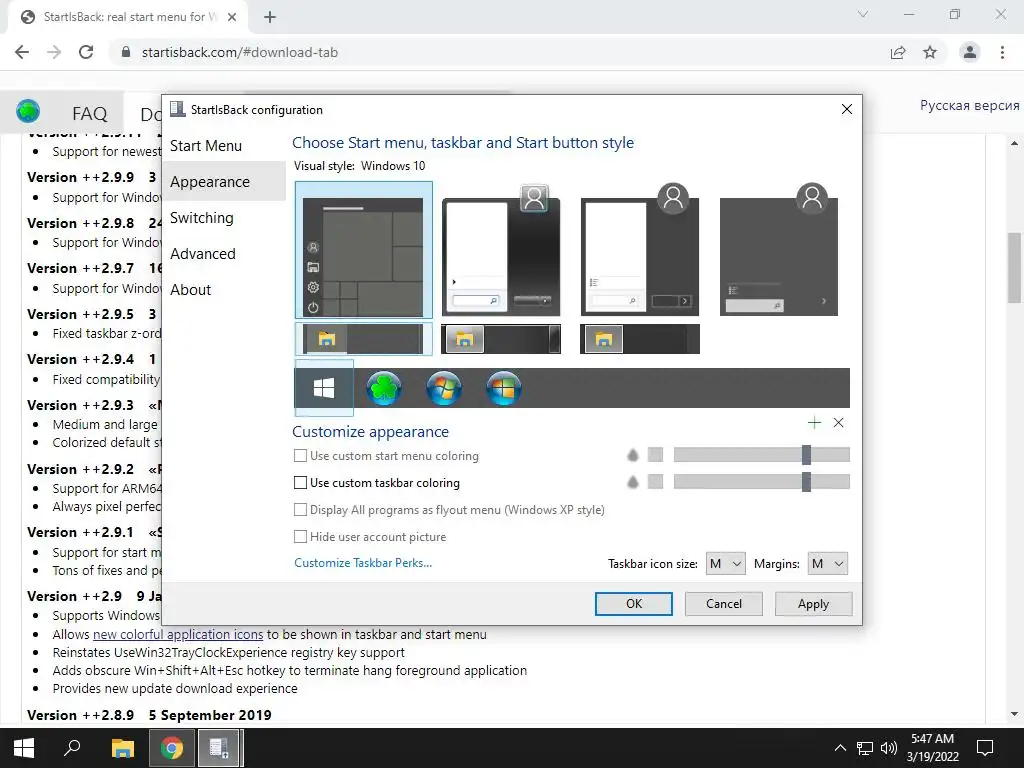The image size is (1024, 768).
Task: Open the Switching section
Action: 201,217
